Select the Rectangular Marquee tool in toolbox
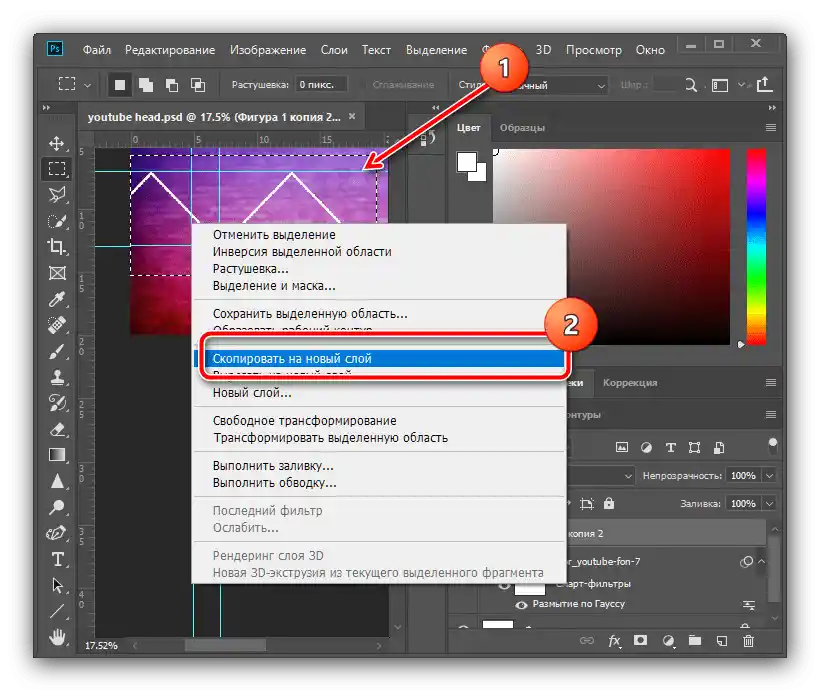The image size is (820, 691). click(x=57, y=168)
